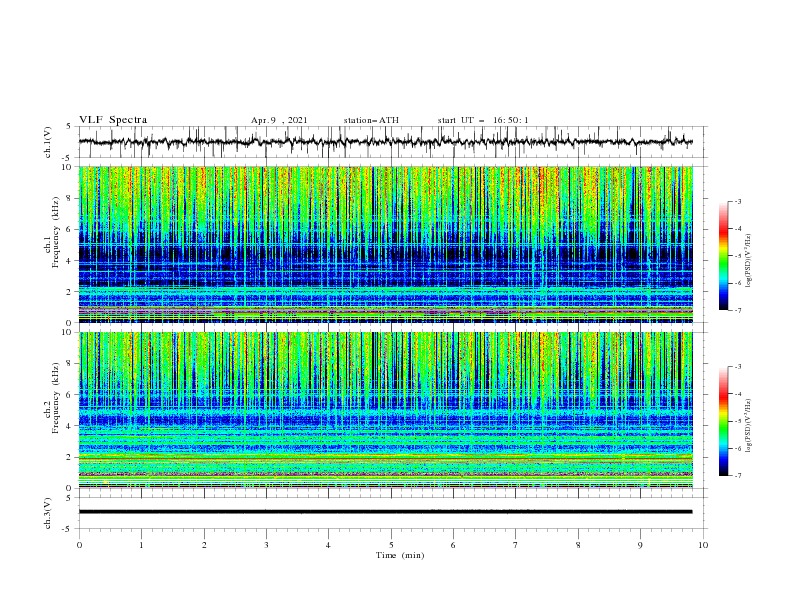Click time axis tick label "4"

pos(328,545)
